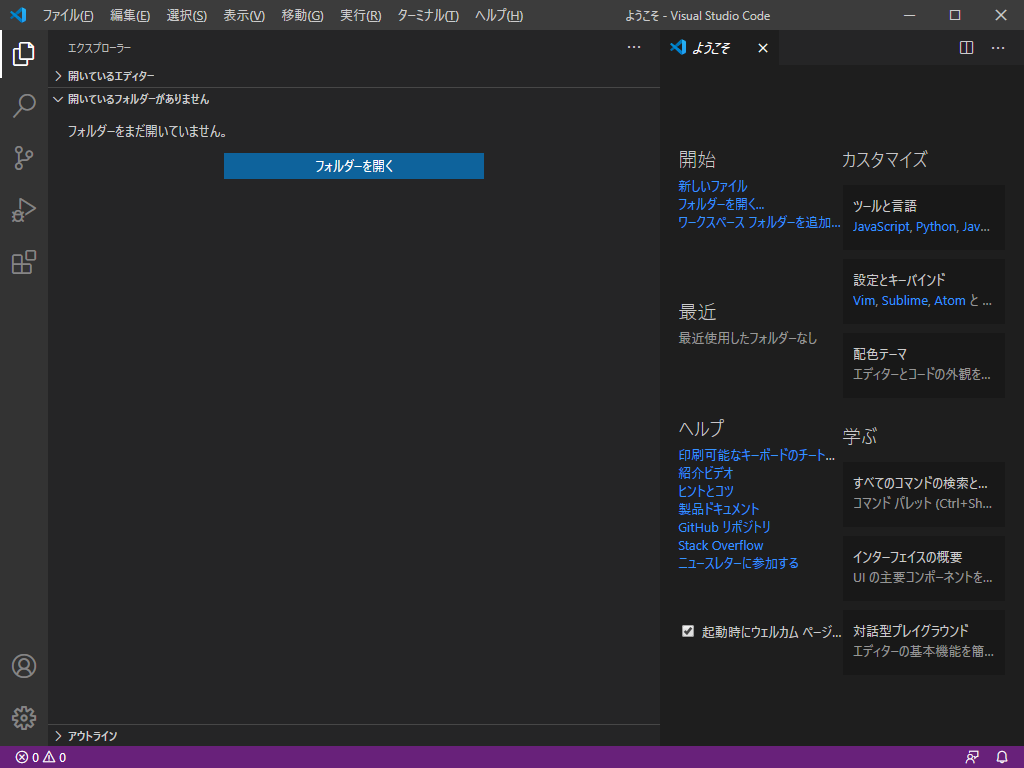Click the VS Code logo in title bar

[18, 14]
